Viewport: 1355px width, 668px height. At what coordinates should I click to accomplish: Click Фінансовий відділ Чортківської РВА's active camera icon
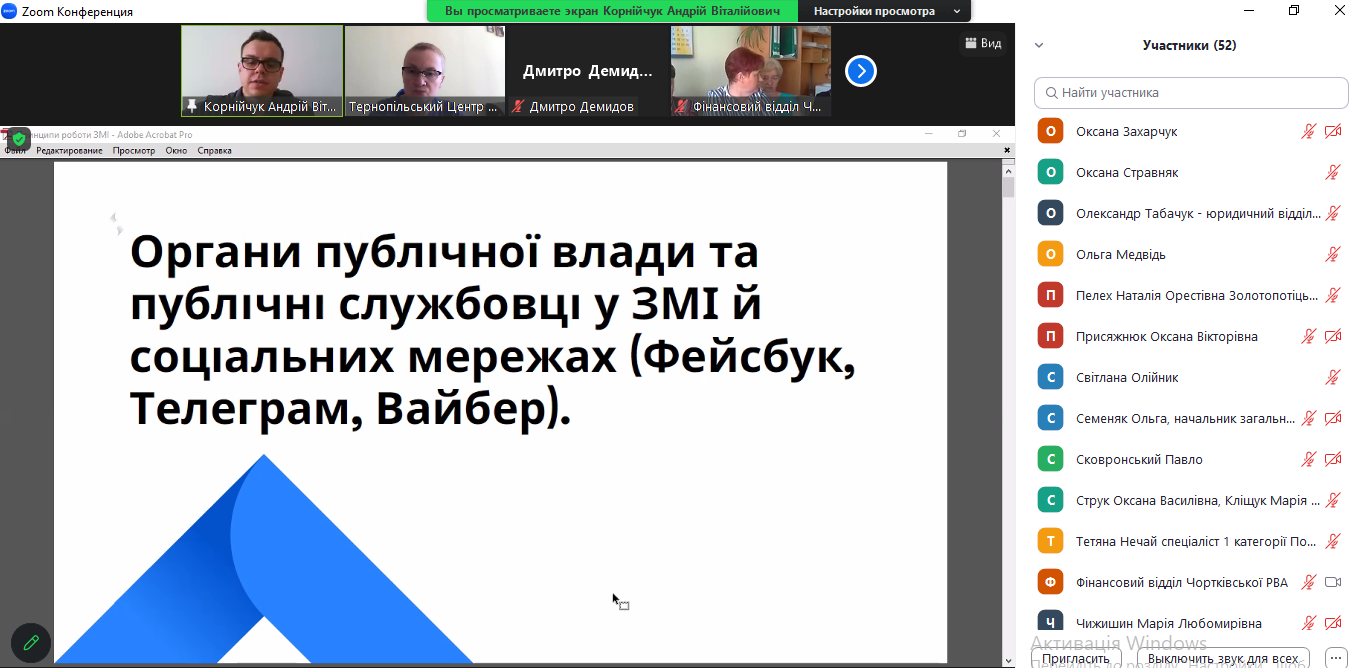pos(1332,582)
